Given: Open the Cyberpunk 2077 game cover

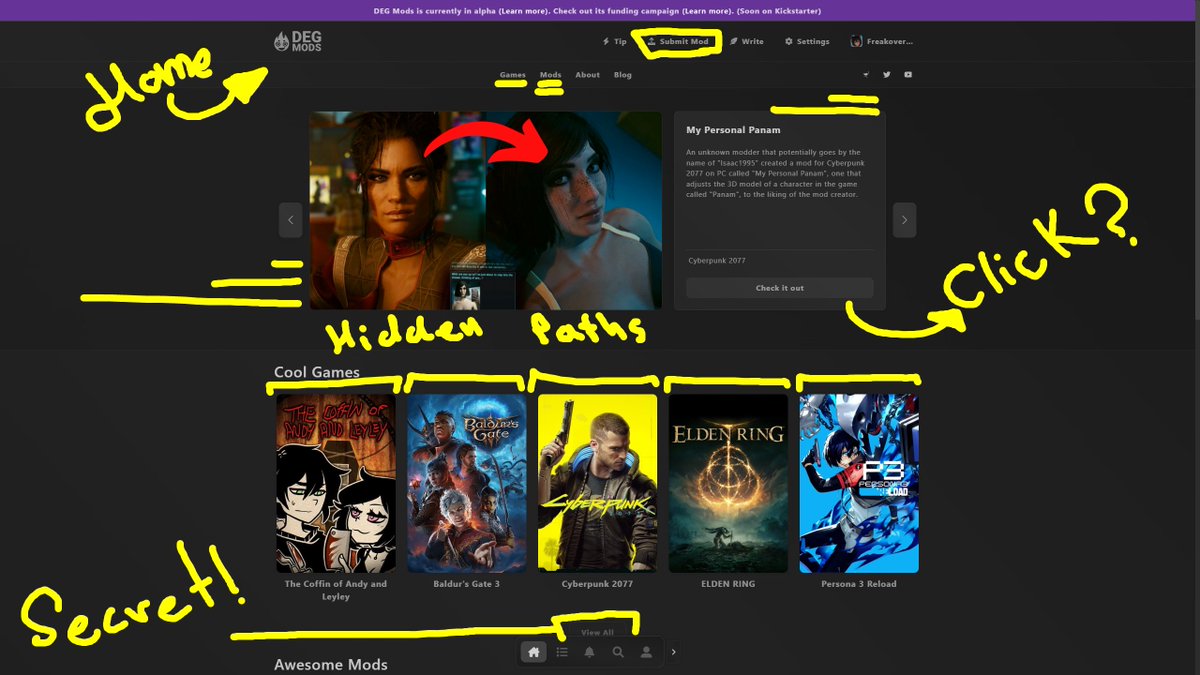Looking at the screenshot, I should point(597,483).
